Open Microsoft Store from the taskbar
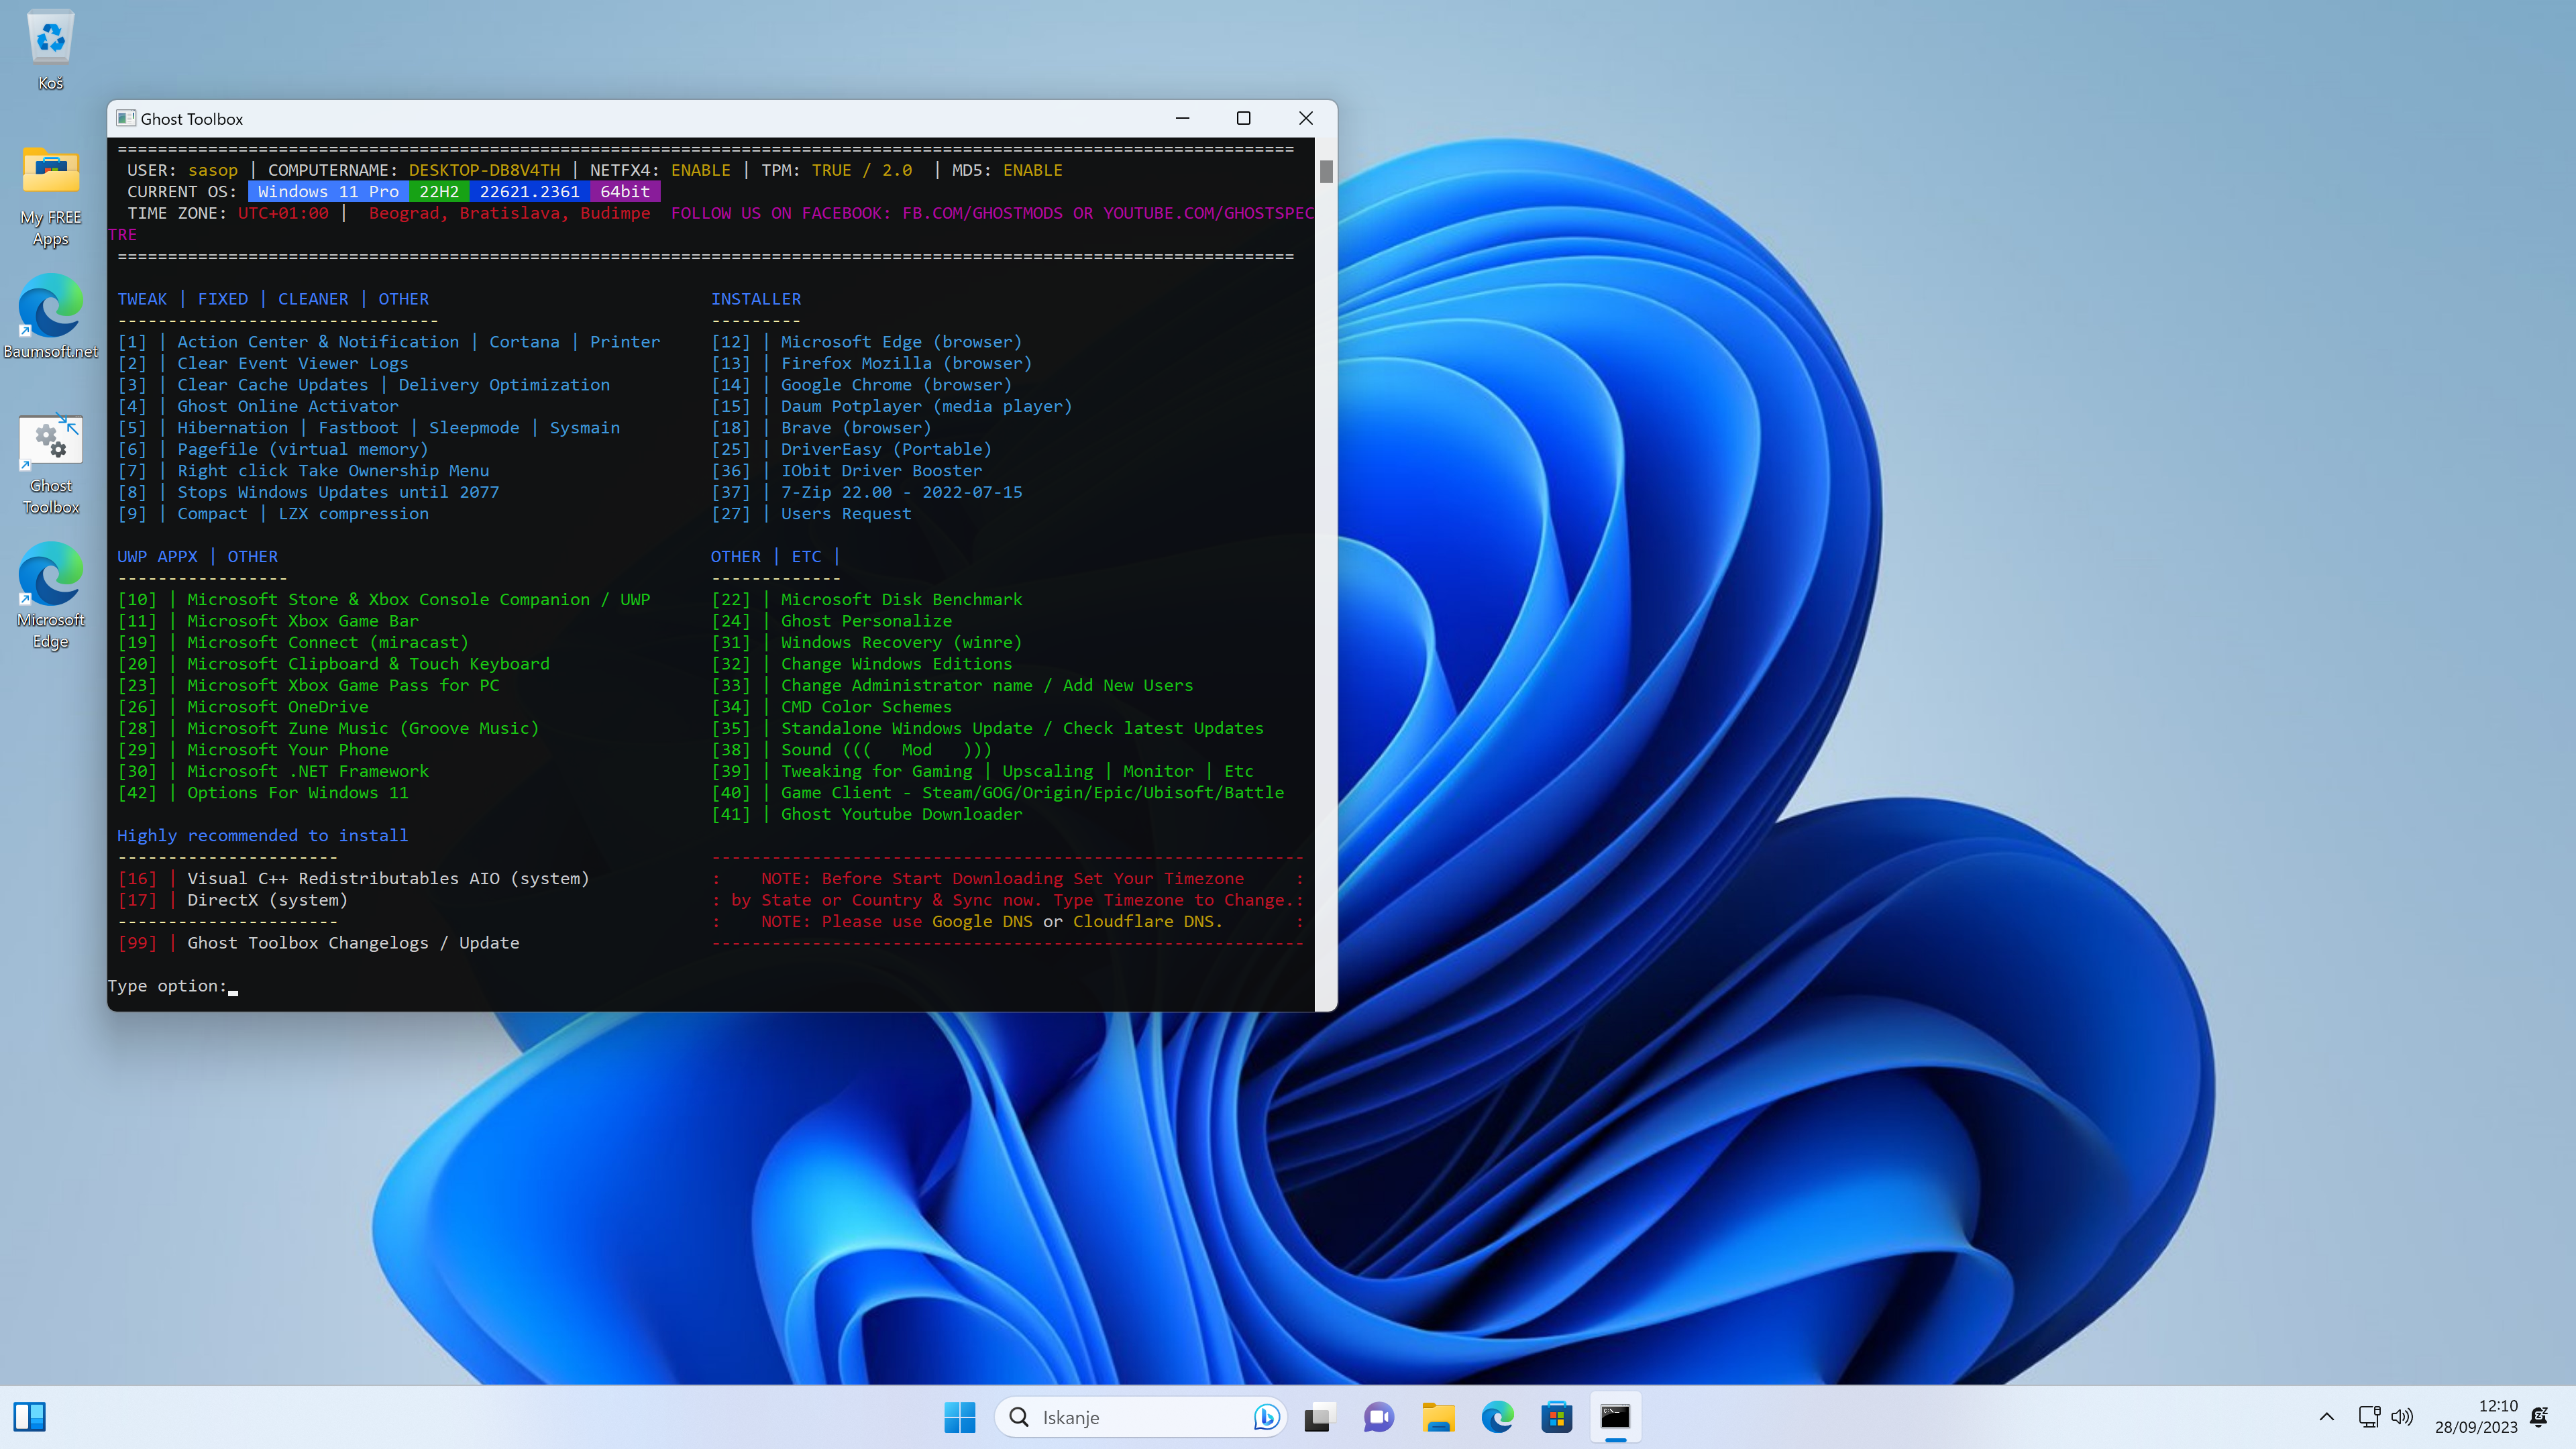The image size is (2576, 1449). tap(1557, 1417)
